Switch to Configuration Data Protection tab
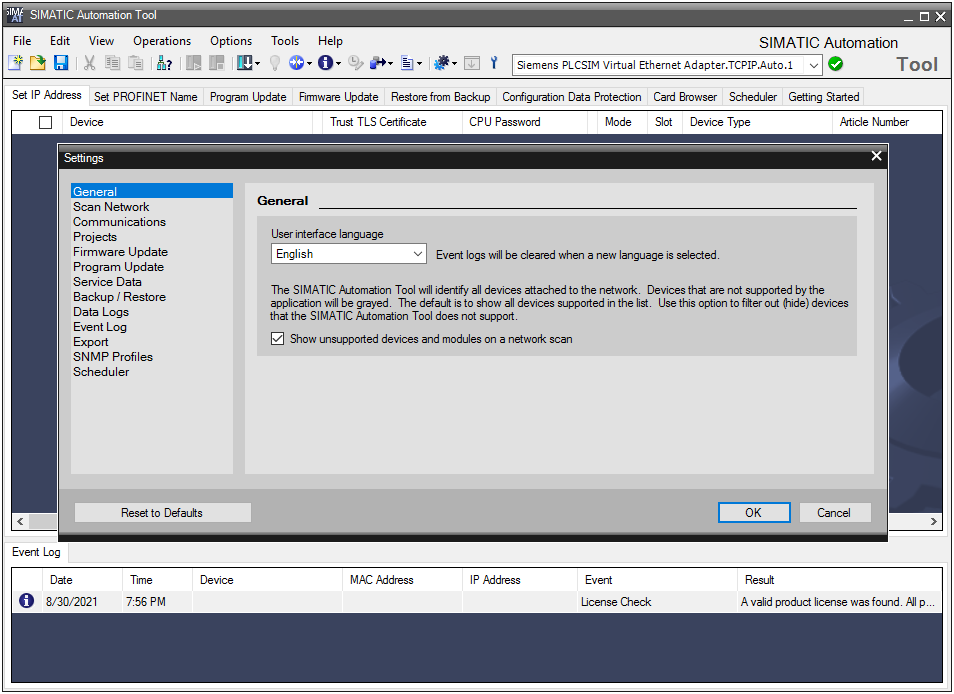The height and width of the screenshot is (694, 954). 571,97
